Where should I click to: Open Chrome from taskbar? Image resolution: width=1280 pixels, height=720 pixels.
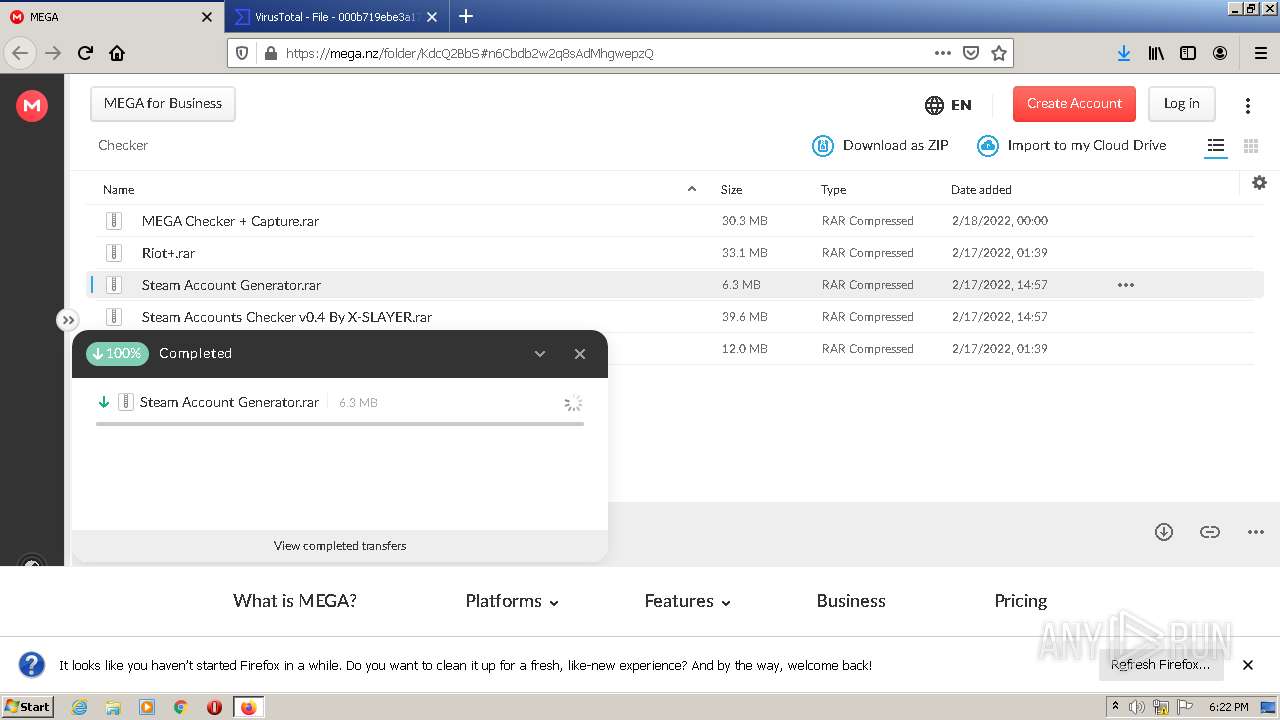[x=180, y=707]
